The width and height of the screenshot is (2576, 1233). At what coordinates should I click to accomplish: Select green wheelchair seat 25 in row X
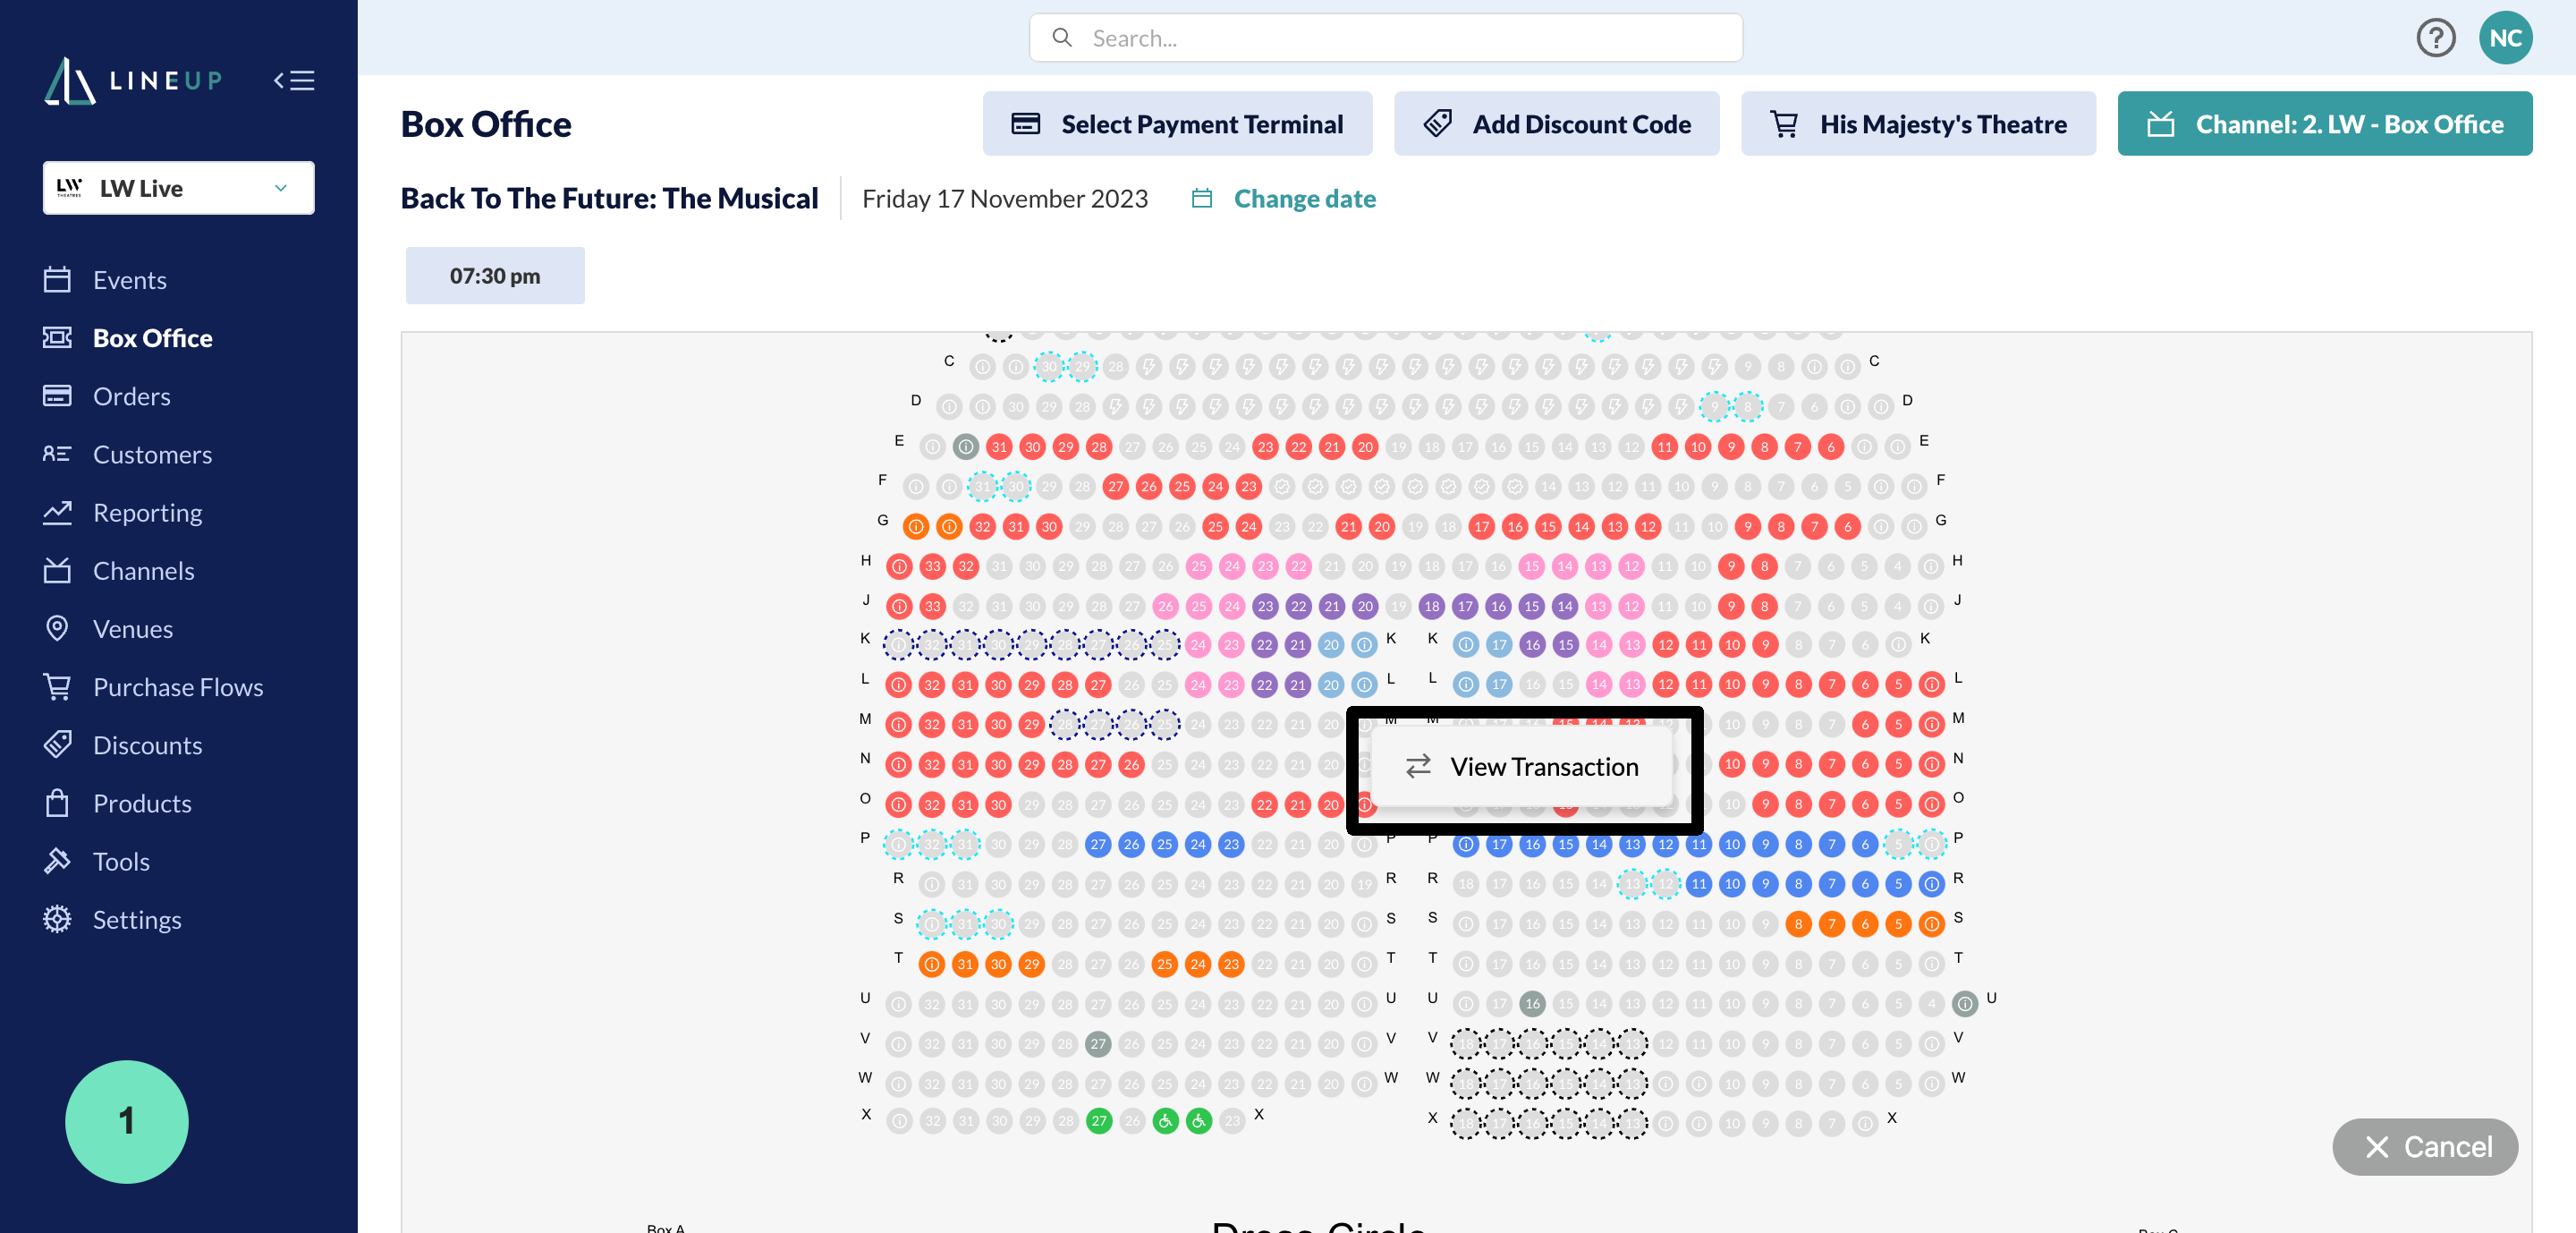tap(1165, 1121)
